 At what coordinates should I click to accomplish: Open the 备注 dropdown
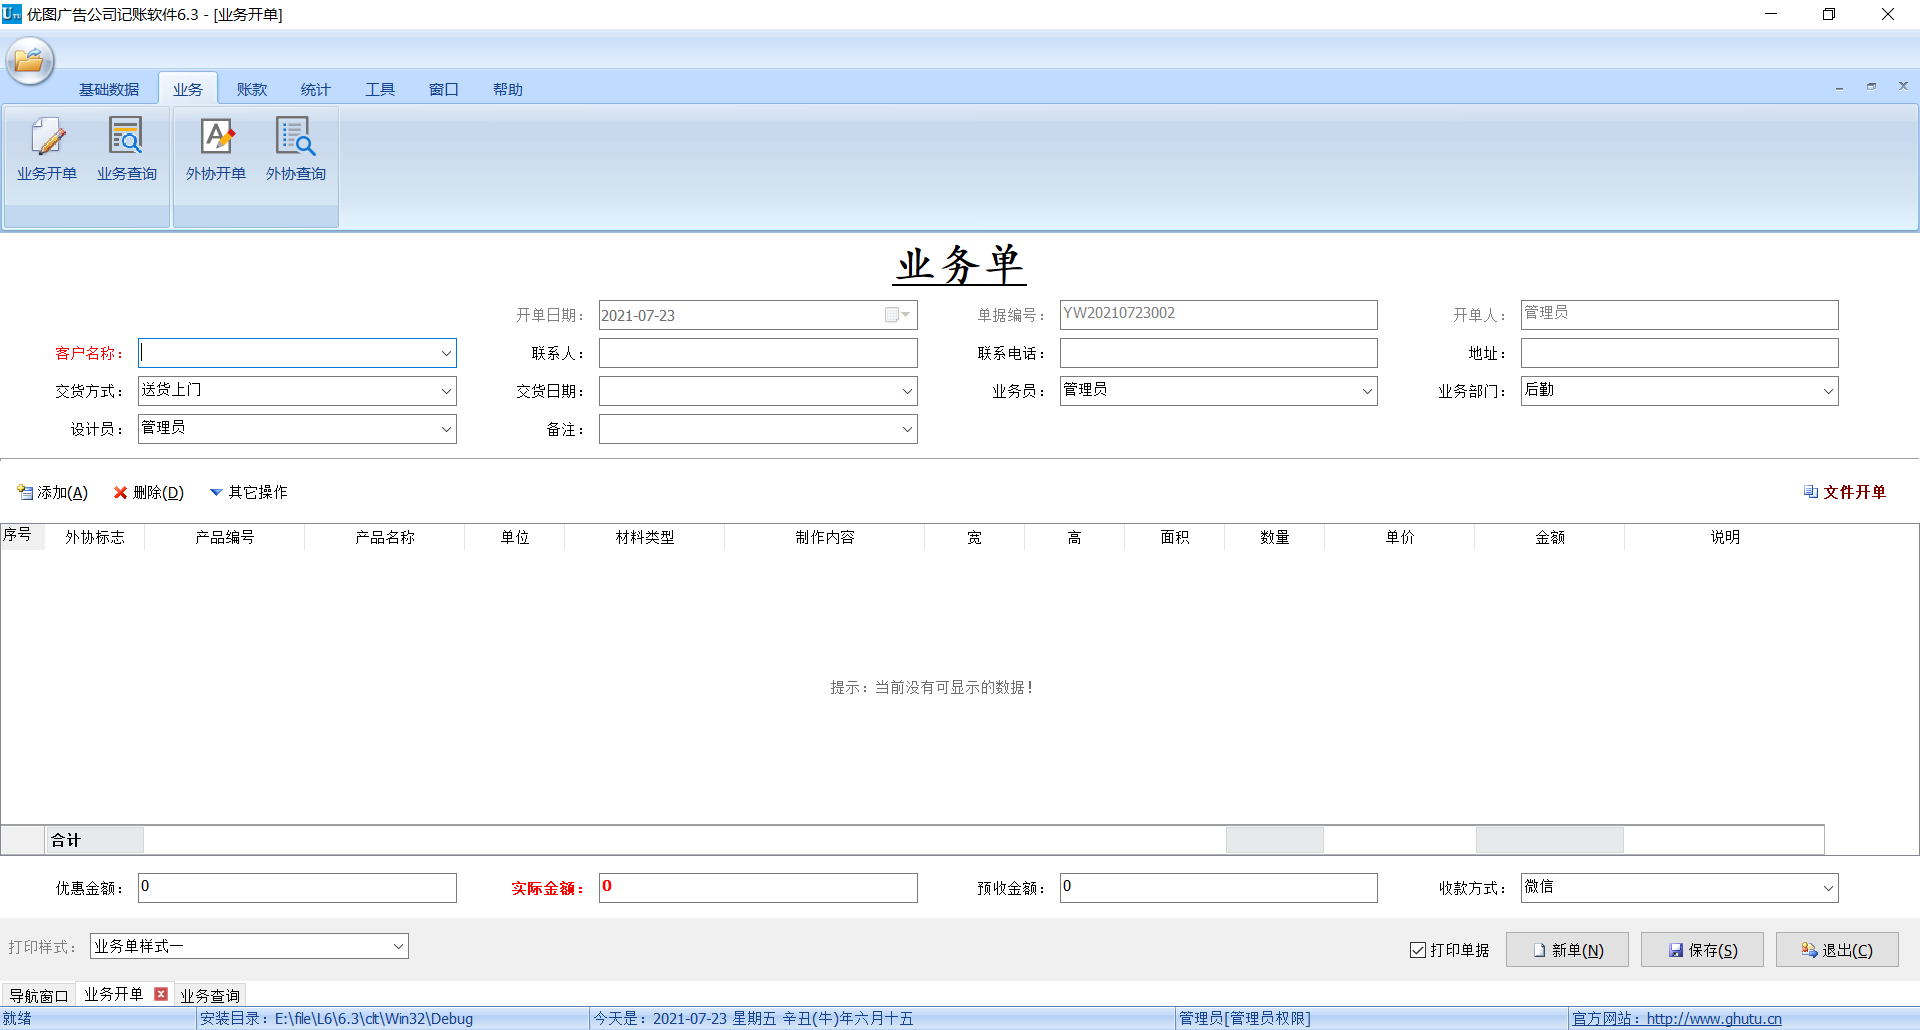click(907, 429)
